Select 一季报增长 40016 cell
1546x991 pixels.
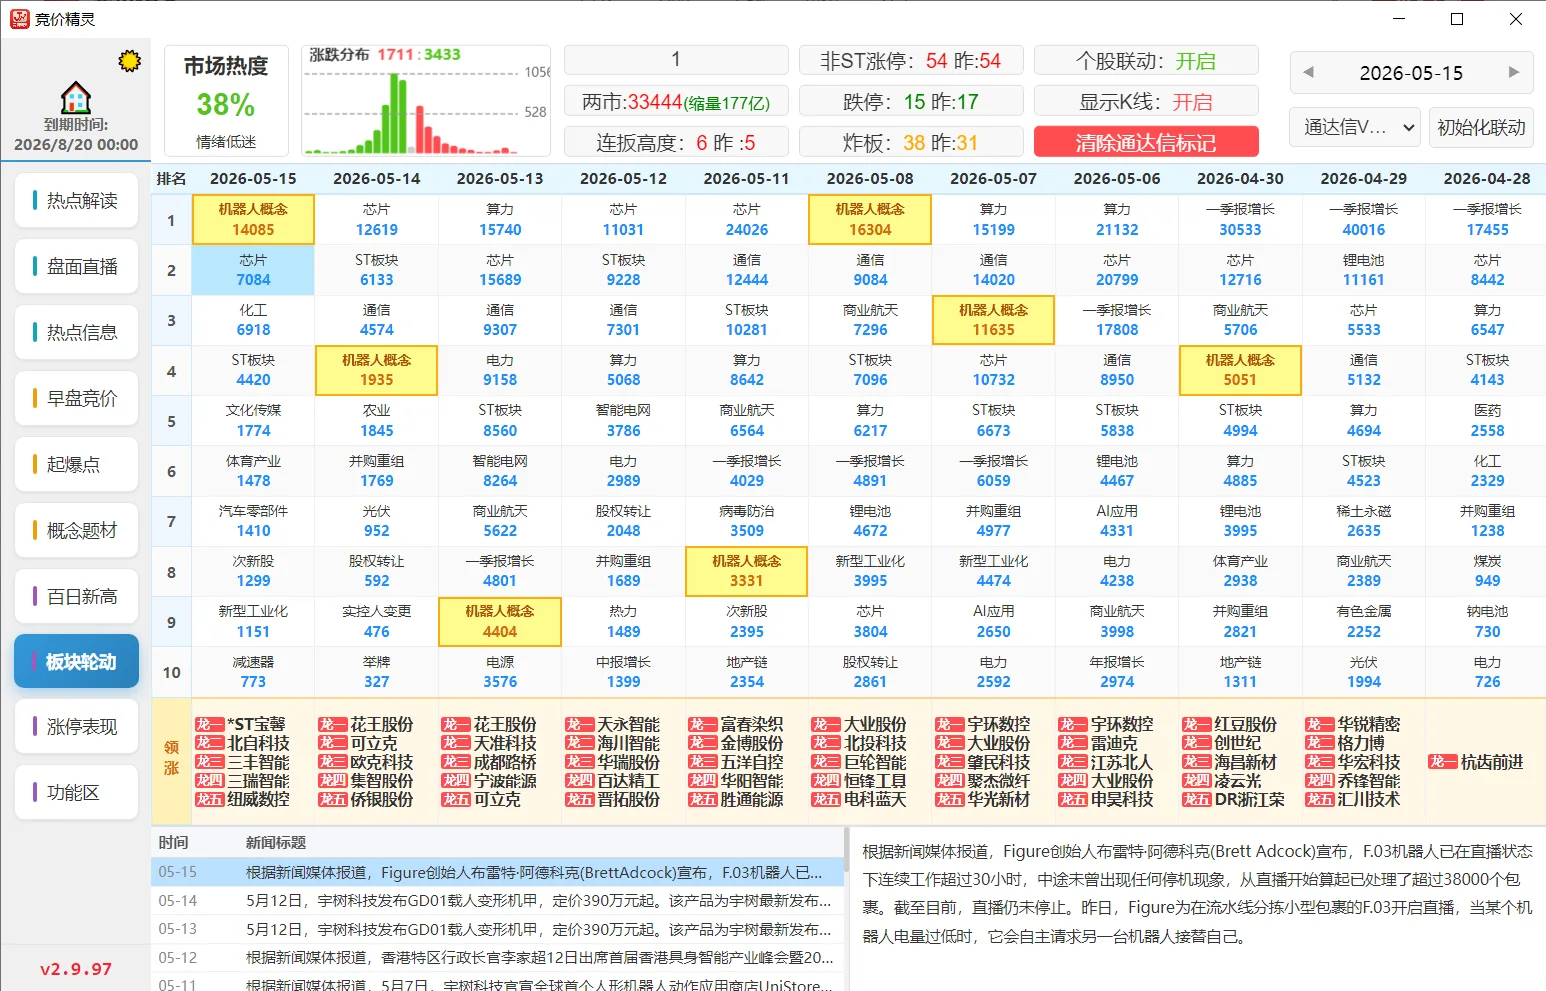coord(1363,220)
